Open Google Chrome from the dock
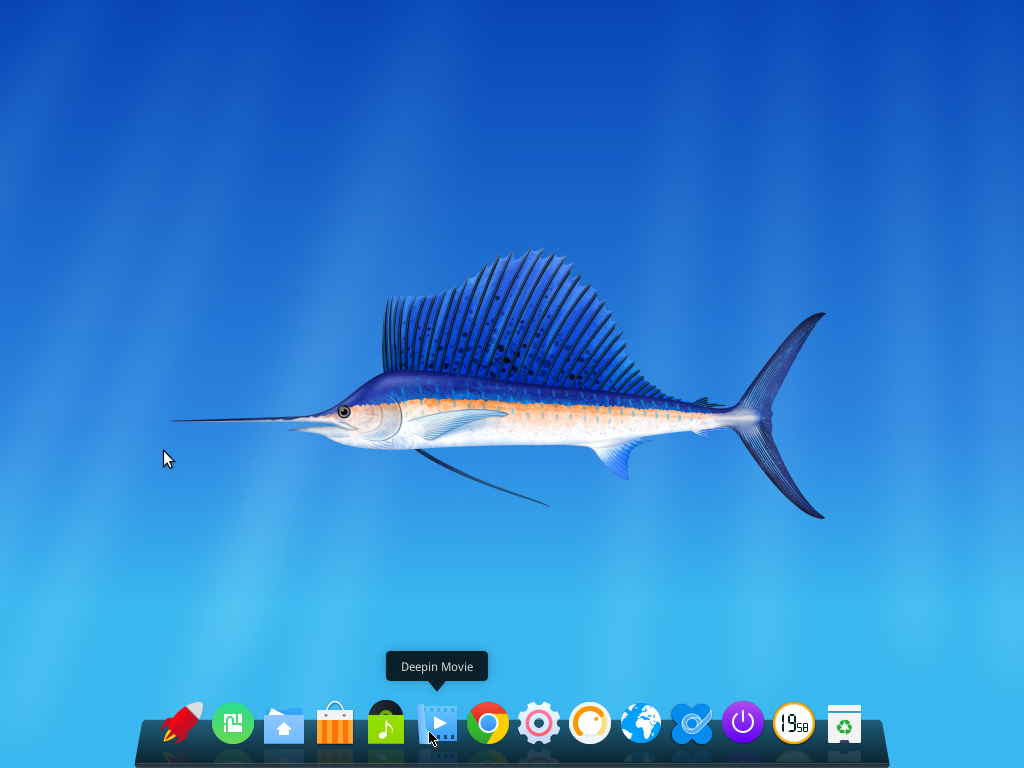This screenshot has width=1024, height=768. [x=488, y=723]
